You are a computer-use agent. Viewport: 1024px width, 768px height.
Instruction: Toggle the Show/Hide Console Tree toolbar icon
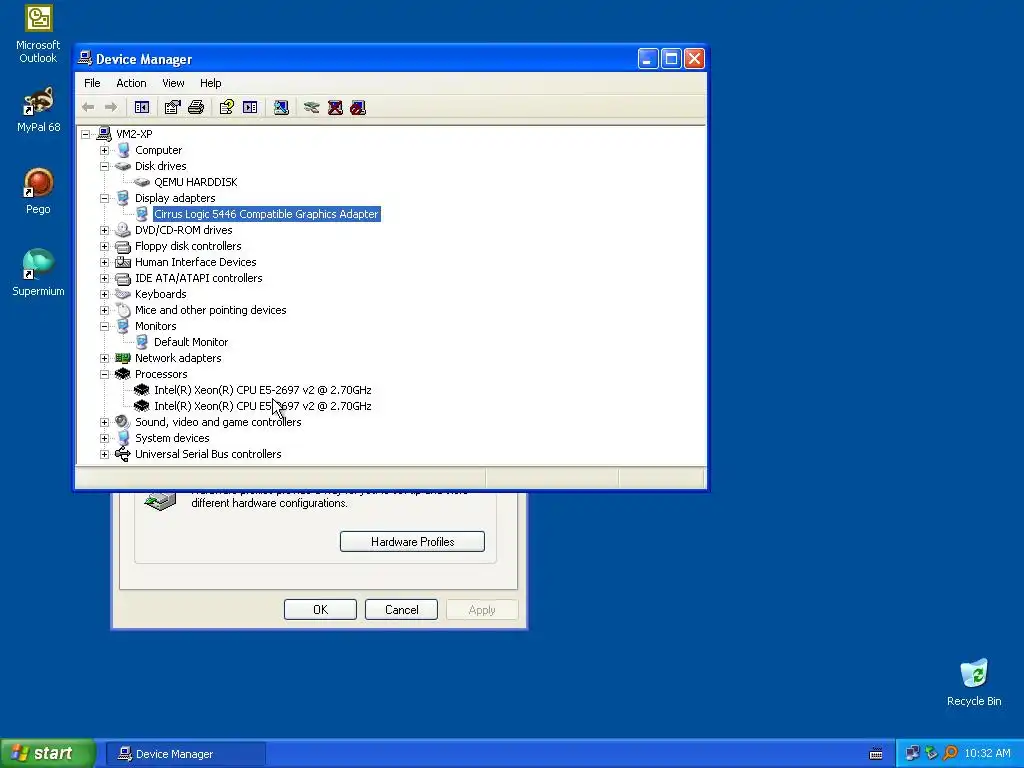point(142,107)
